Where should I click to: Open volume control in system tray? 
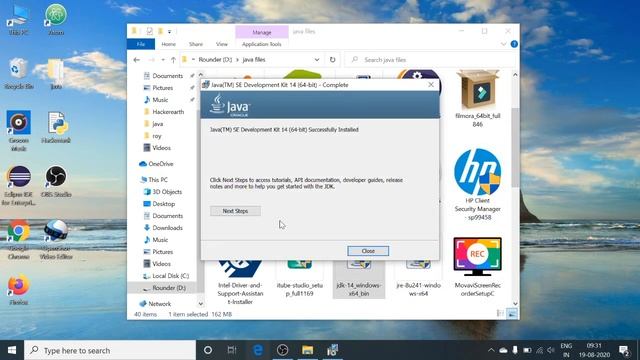click(x=551, y=350)
